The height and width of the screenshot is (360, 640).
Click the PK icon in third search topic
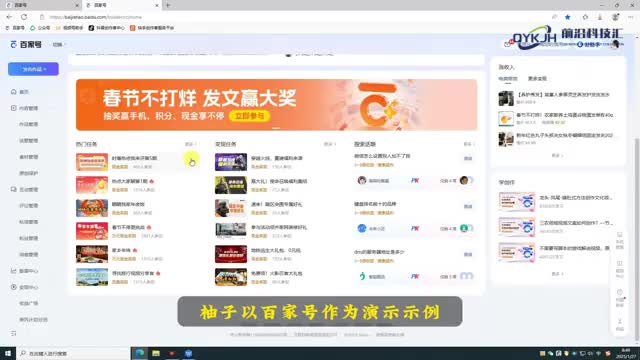click(x=415, y=276)
